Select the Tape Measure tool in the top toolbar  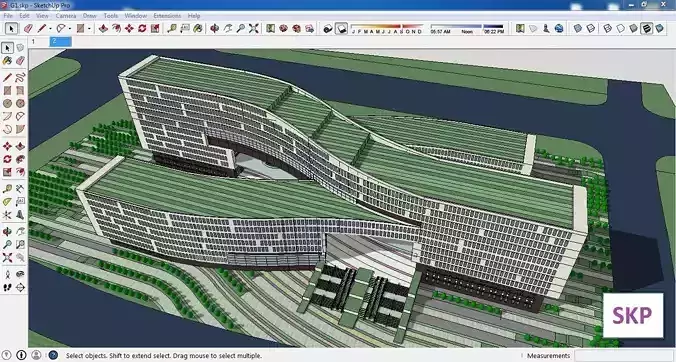(x=172, y=28)
